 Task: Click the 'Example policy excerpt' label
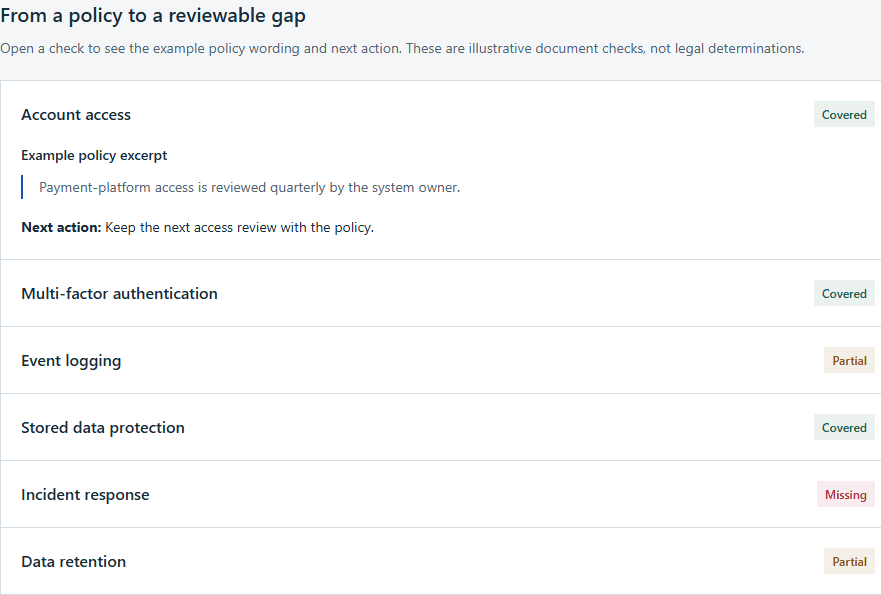94,155
